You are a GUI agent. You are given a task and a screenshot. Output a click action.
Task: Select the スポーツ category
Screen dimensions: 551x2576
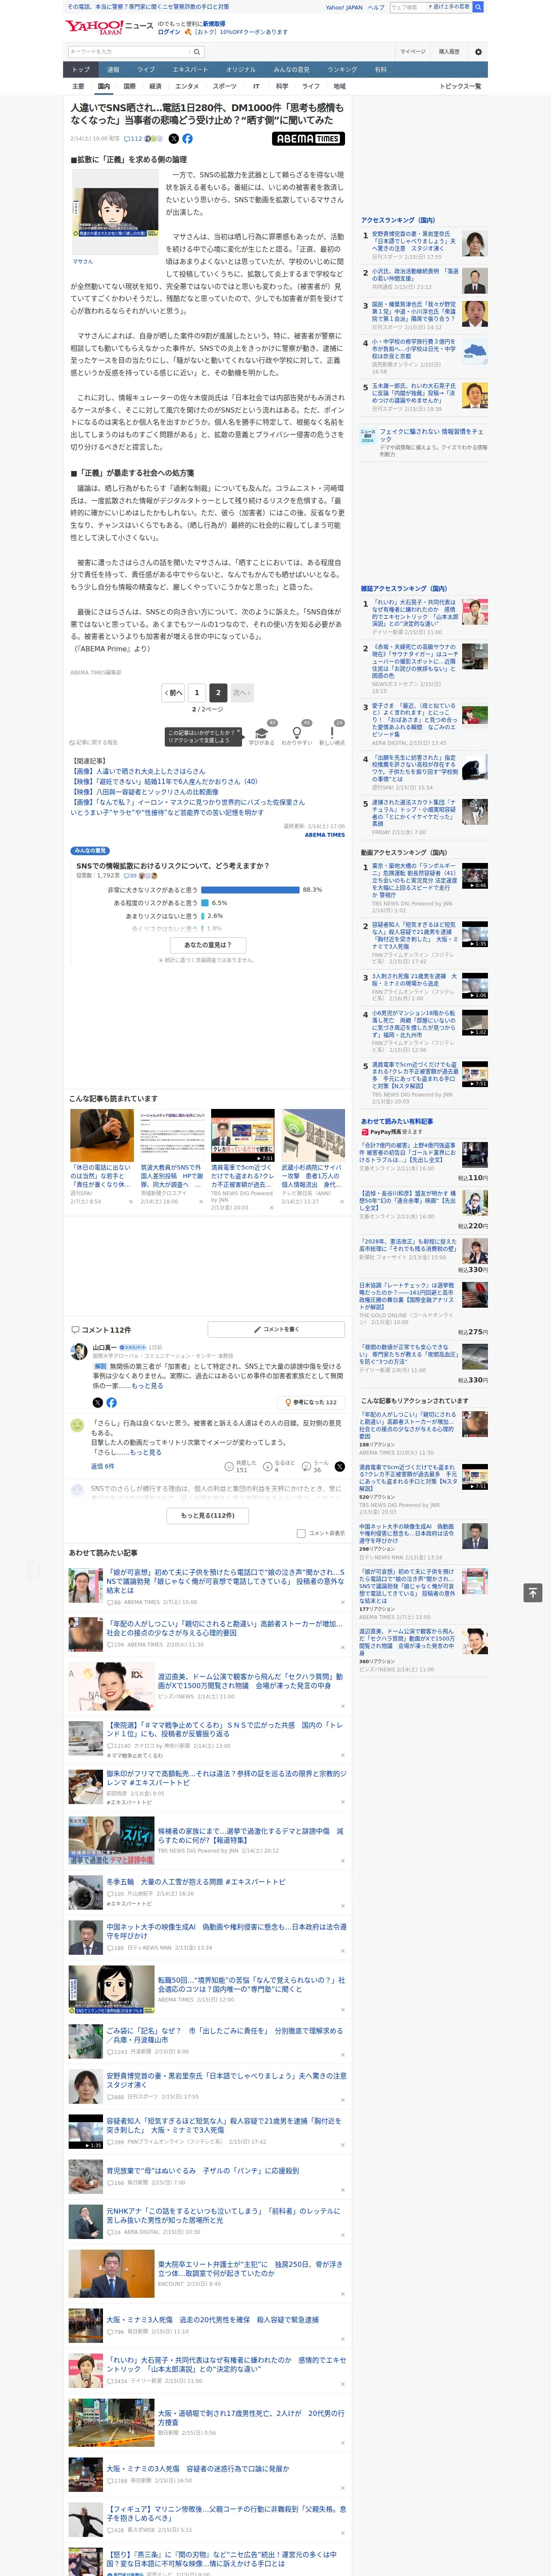click(x=225, y=86)
